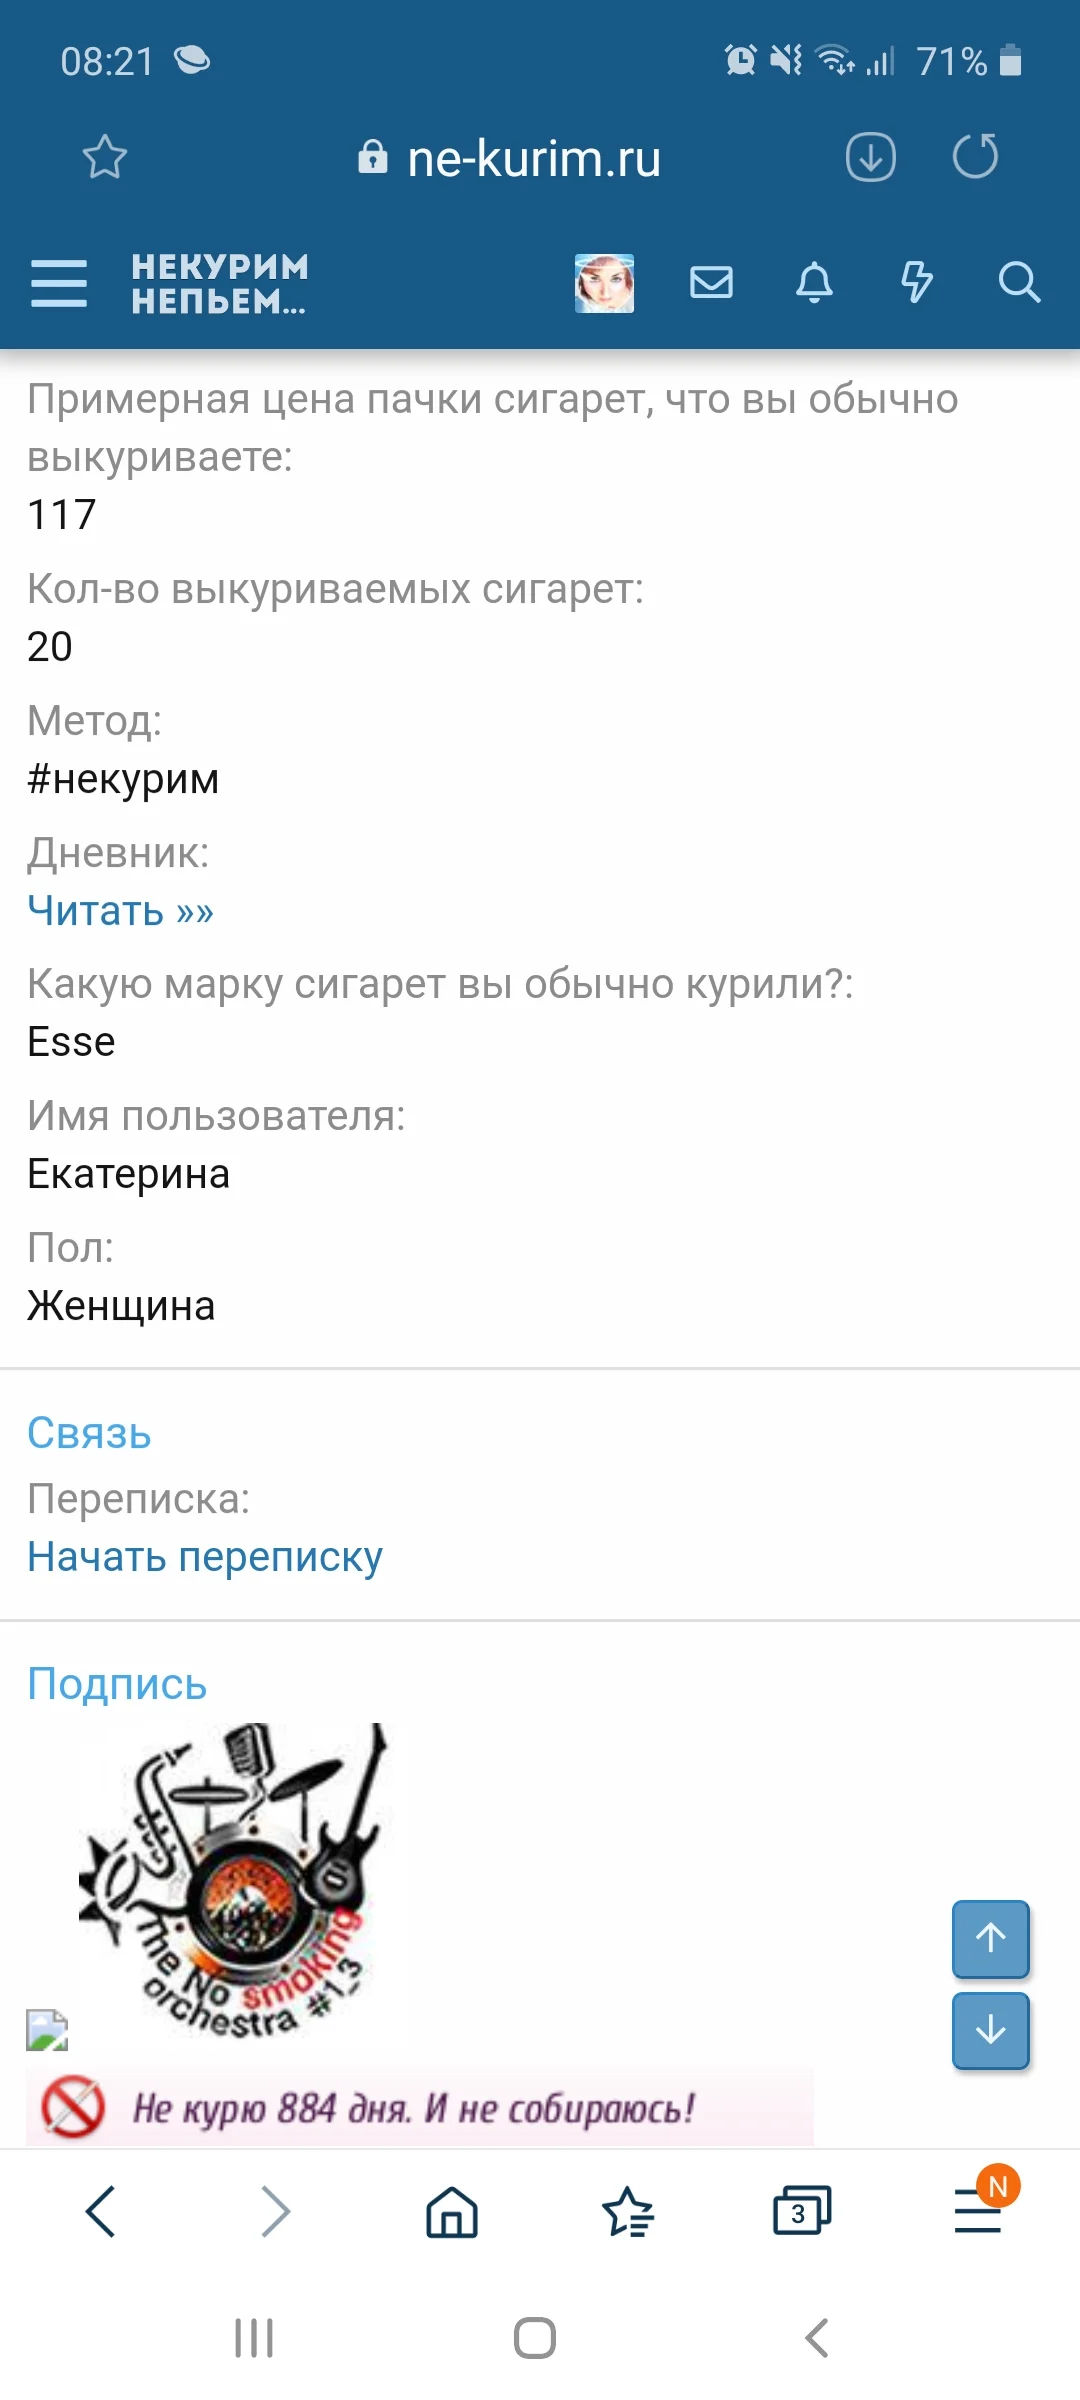Image resolution: width=1080 pixels, height=2400 pixels.
Task: Bookmark the page with star icon
Action: [104, 157]
